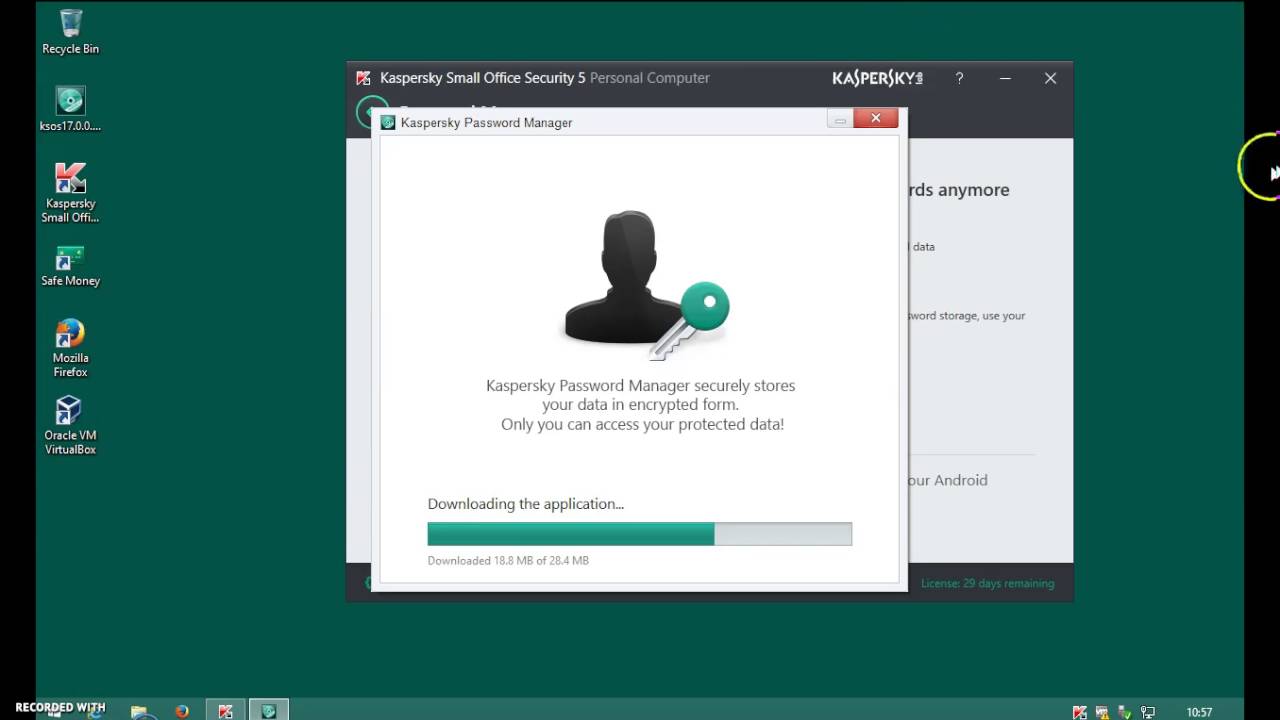The width and height of the screenshot is (1280, 720).
Task: Click the Kaspersky Password Manager title icon
Action: [388, 122]
